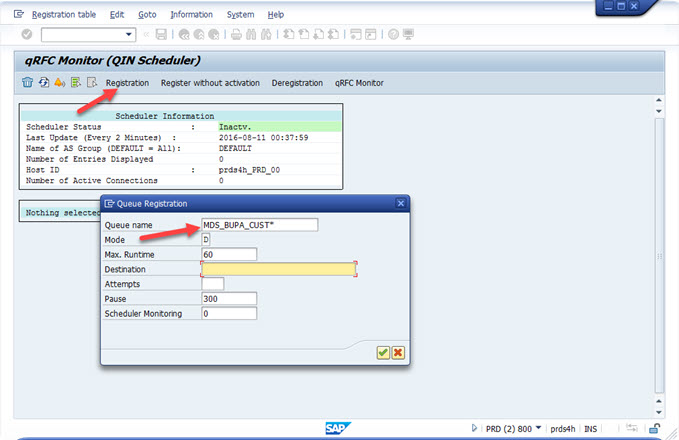Click the gray document execute icon
679x440 pixels.
click(x=92, y=82)
